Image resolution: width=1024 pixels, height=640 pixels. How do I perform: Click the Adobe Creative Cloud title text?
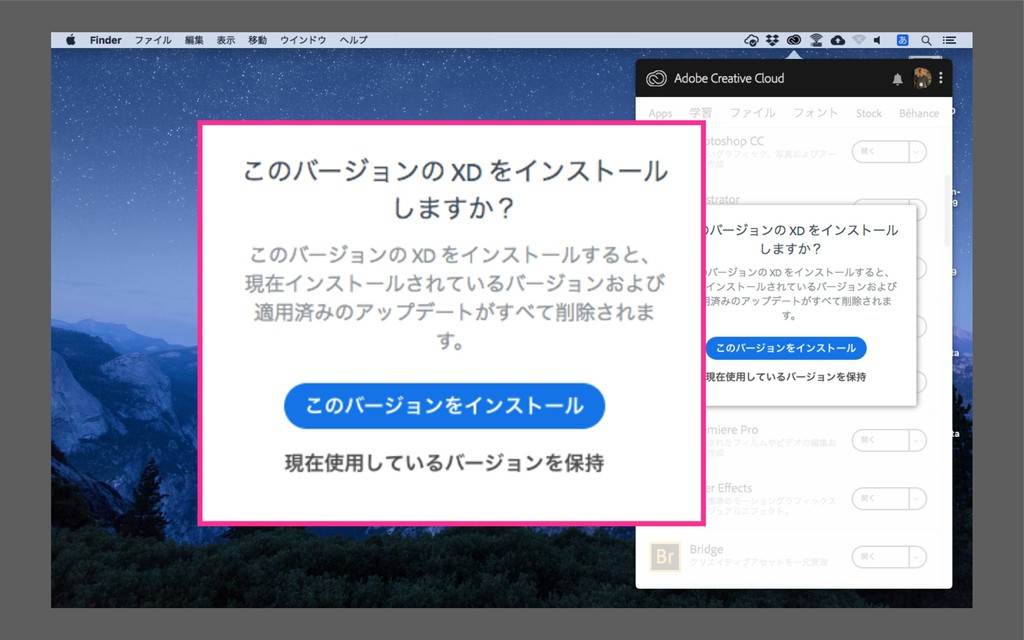729,78
